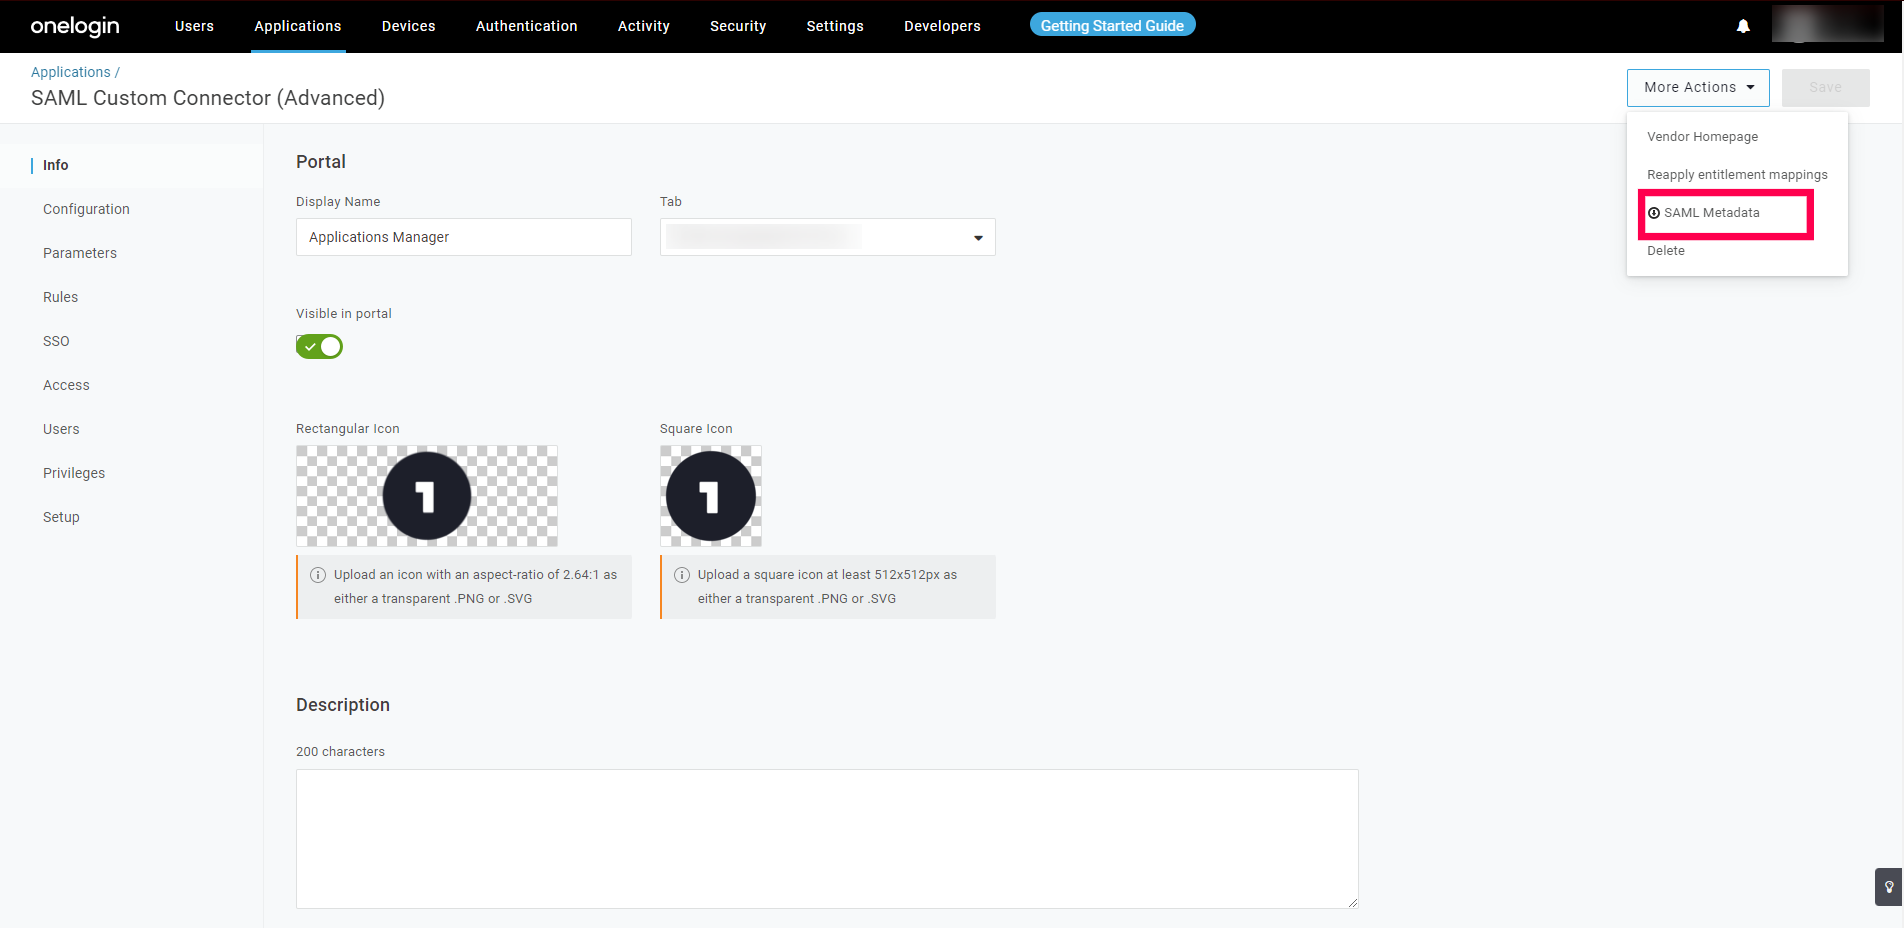Image resolution: width=1904 pixels, height=928 pixels.
Task: Open the SSO section in the sidebar
Action: tap(56, 341)
